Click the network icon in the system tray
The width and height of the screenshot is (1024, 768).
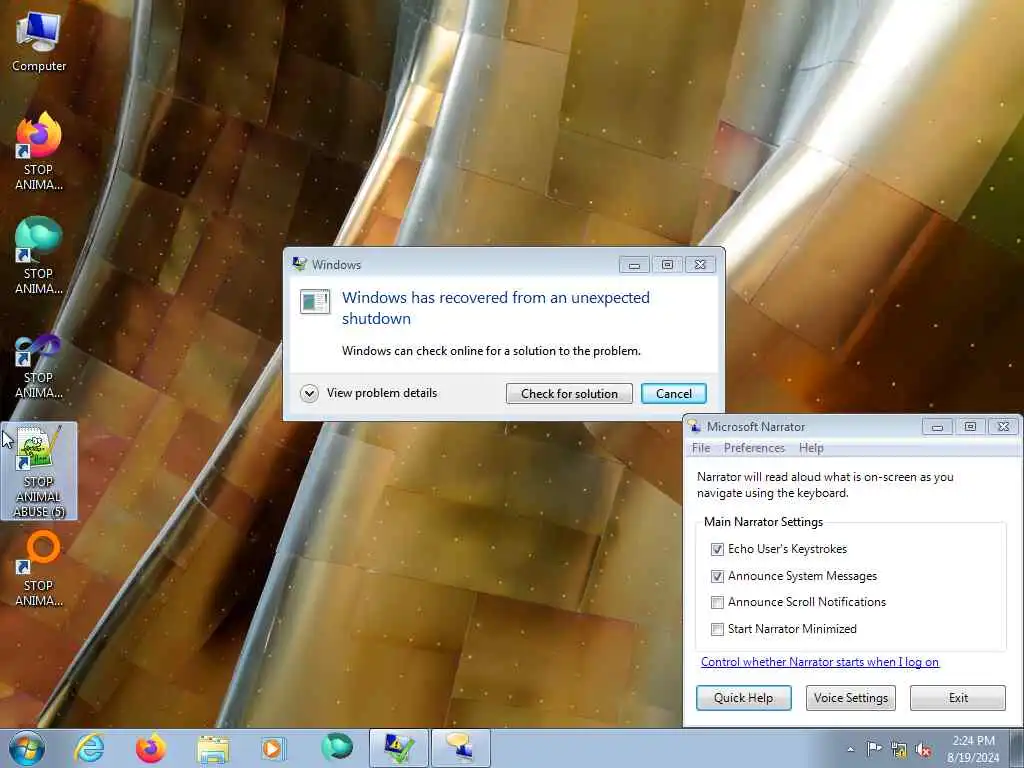pyautogui.click(x=899, y=749)
